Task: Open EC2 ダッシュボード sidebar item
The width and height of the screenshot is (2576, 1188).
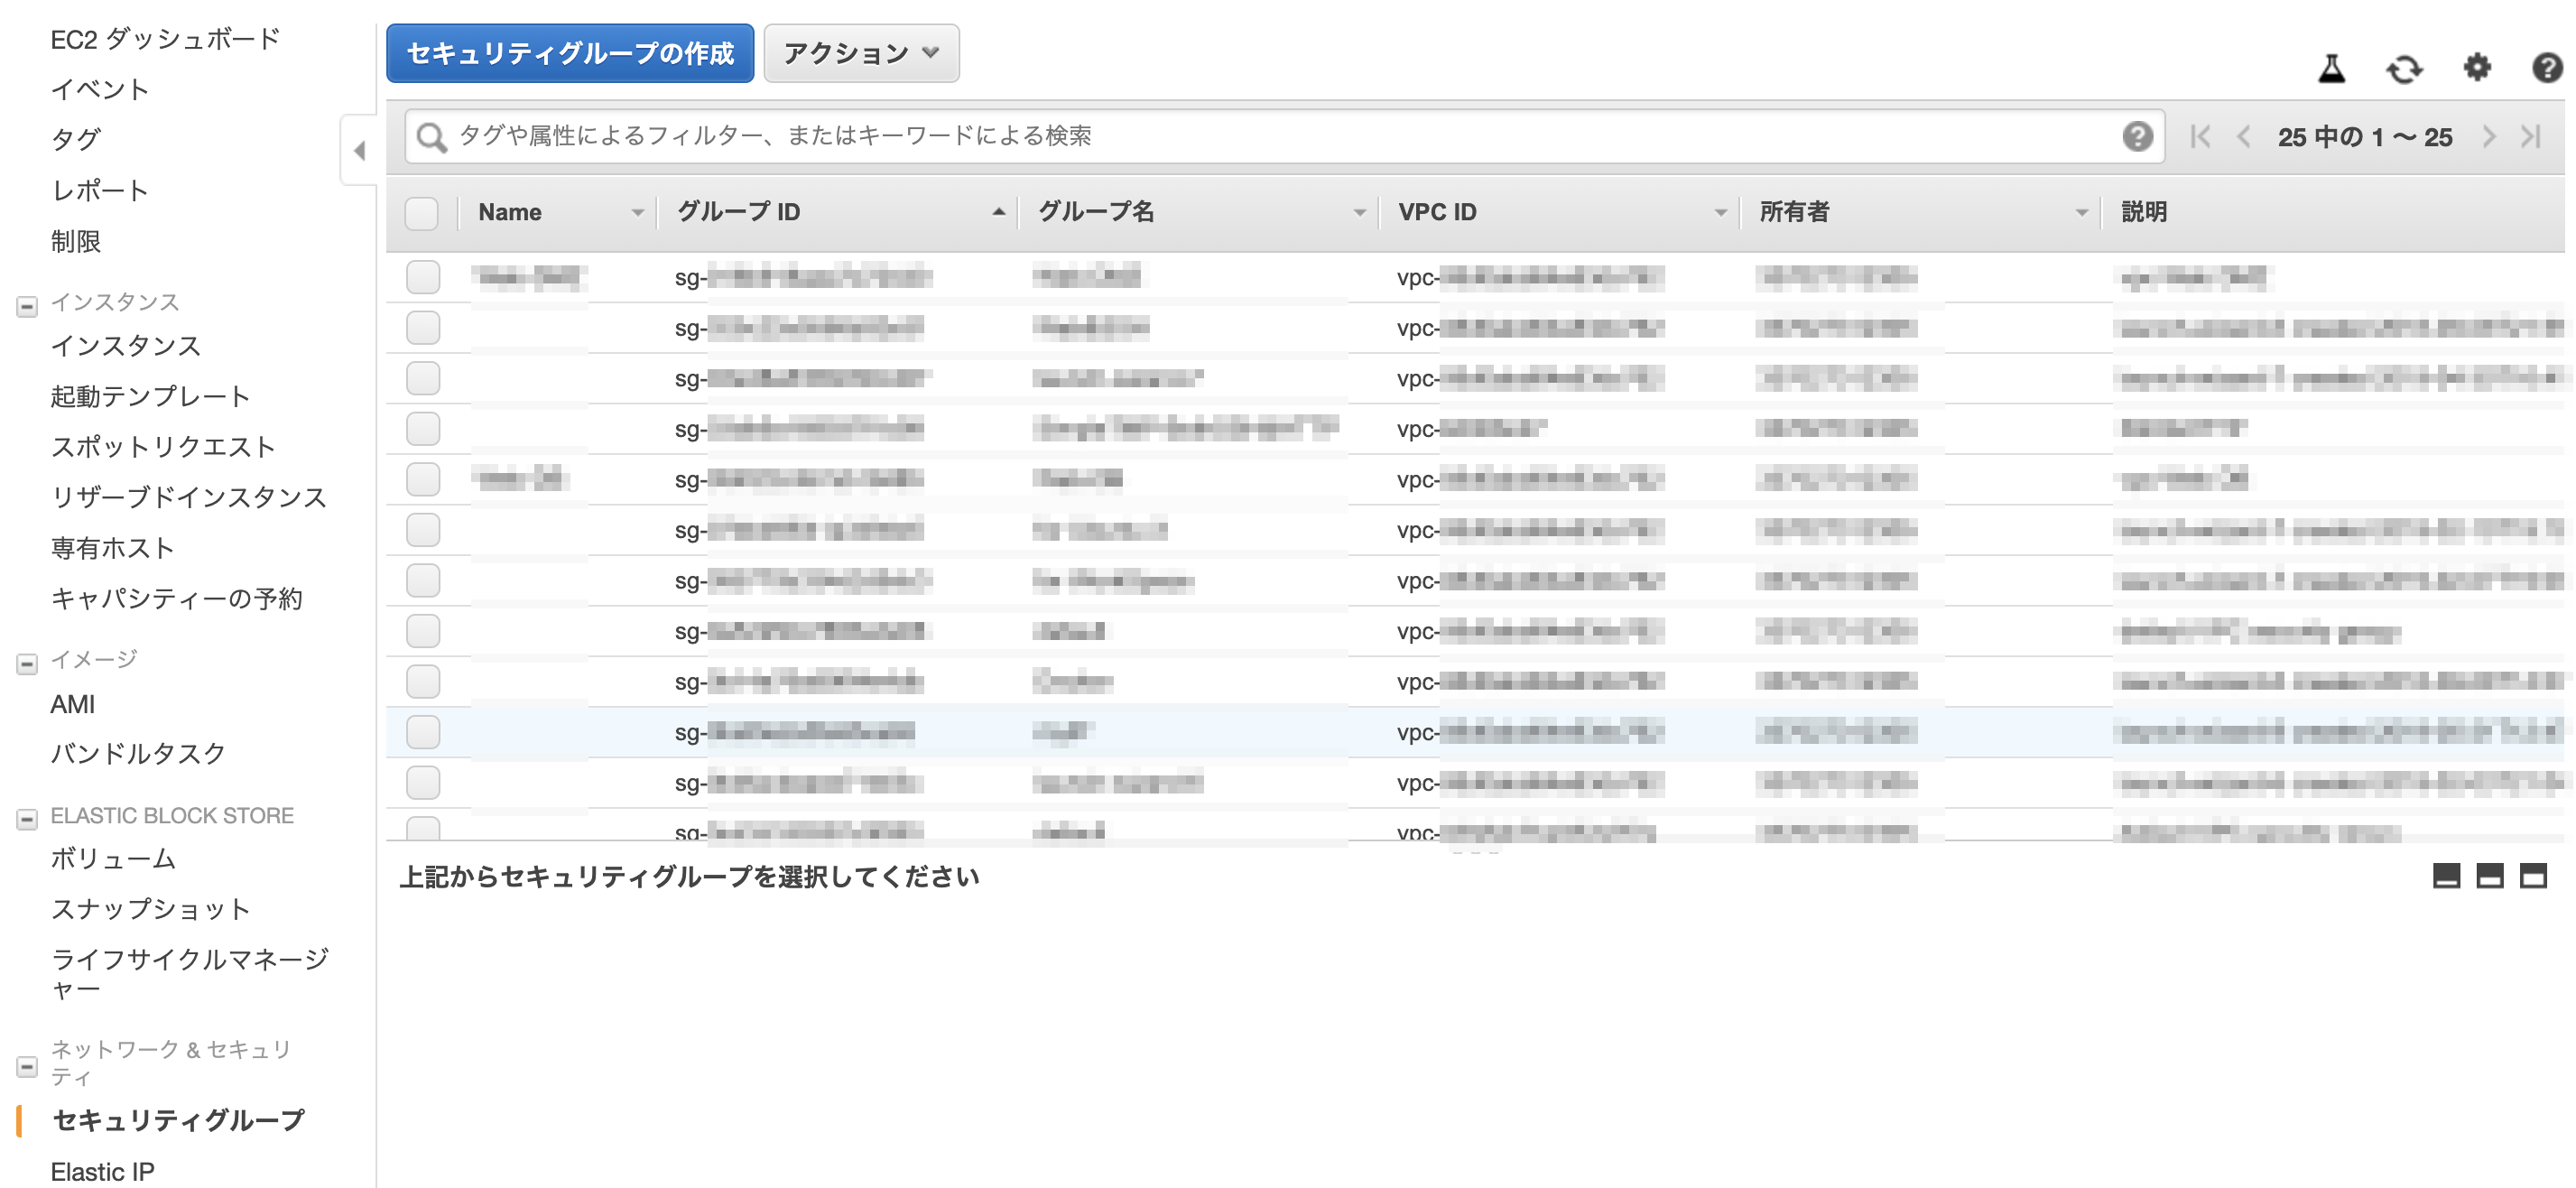Action: click(165, 39)
